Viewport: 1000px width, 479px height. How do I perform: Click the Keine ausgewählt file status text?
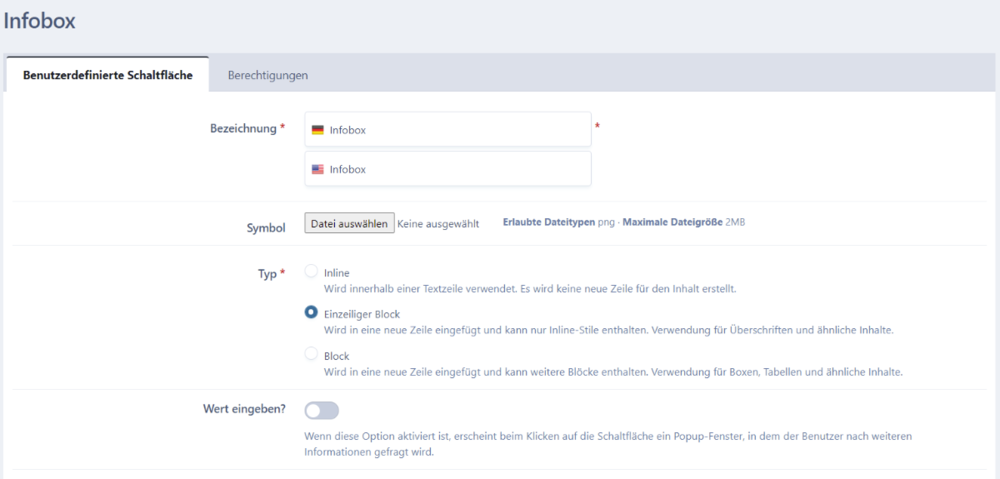click(438, 224)
